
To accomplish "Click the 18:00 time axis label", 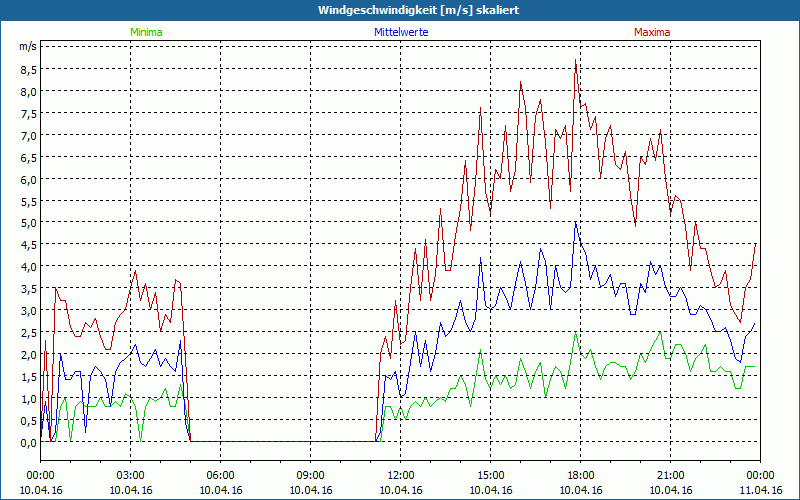I will pyautogui.click(x=581, y=476).
